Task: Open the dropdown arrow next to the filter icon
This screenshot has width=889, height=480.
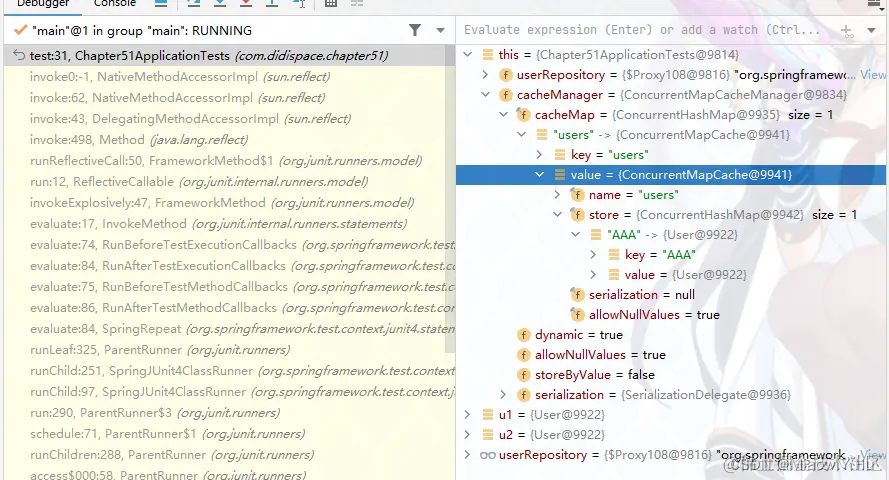Action: pyautogui.click(x=441, y=31)
